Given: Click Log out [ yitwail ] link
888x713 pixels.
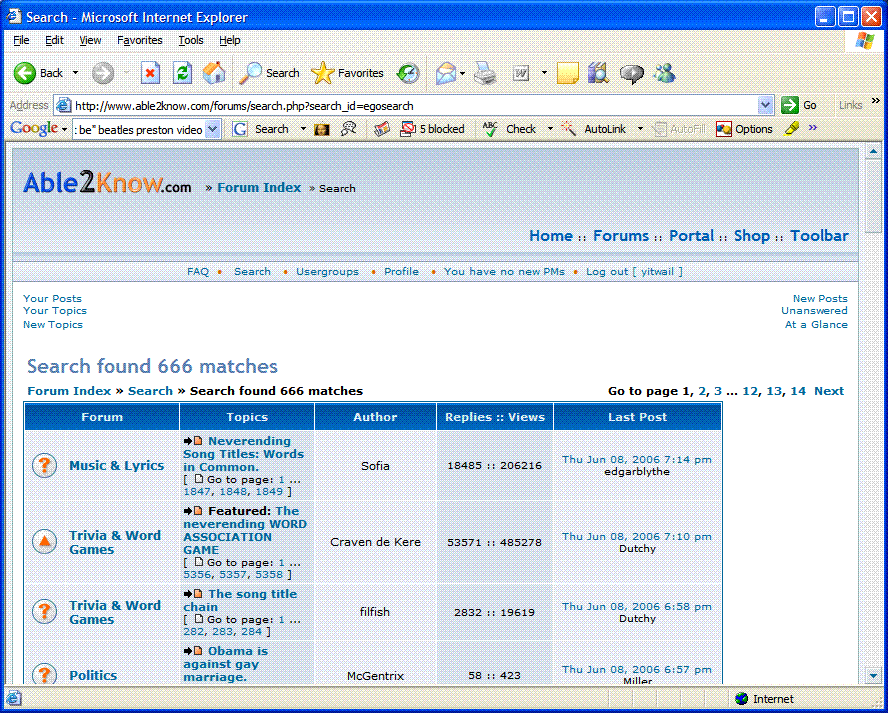Looking at the screenshot, I should (x=634, y=271).
